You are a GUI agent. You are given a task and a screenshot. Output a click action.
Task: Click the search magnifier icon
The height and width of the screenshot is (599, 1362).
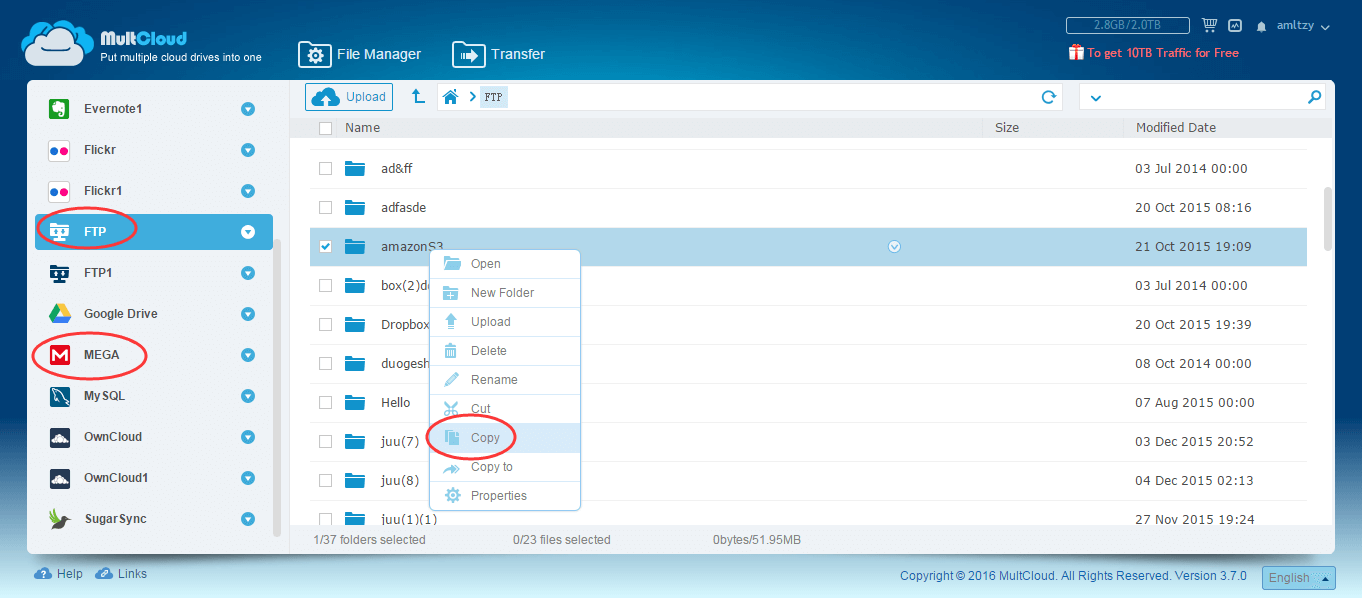coord(1314,97)
